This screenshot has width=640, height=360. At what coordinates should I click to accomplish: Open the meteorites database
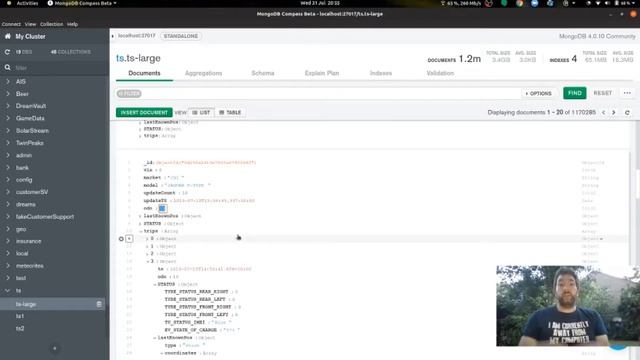click(x=30, y=266)
